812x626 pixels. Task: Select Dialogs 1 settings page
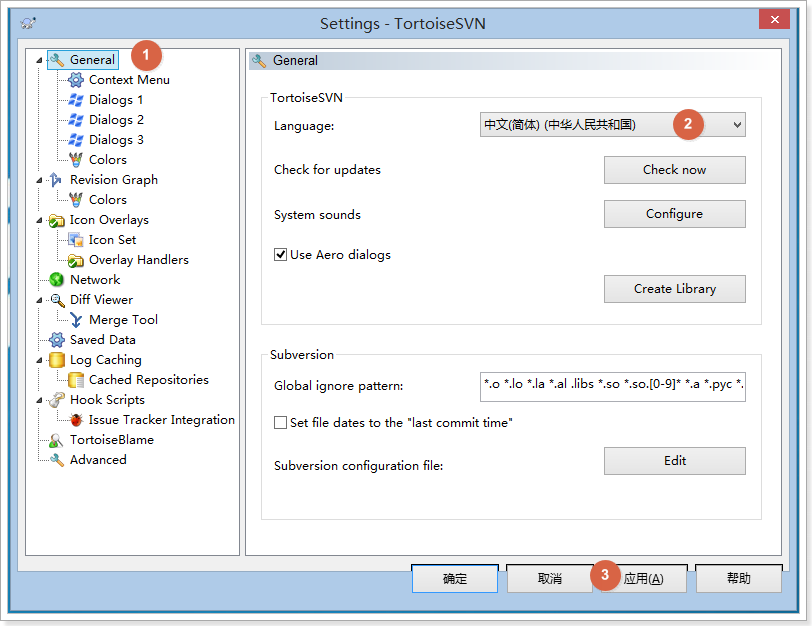(x=116, y=100)
